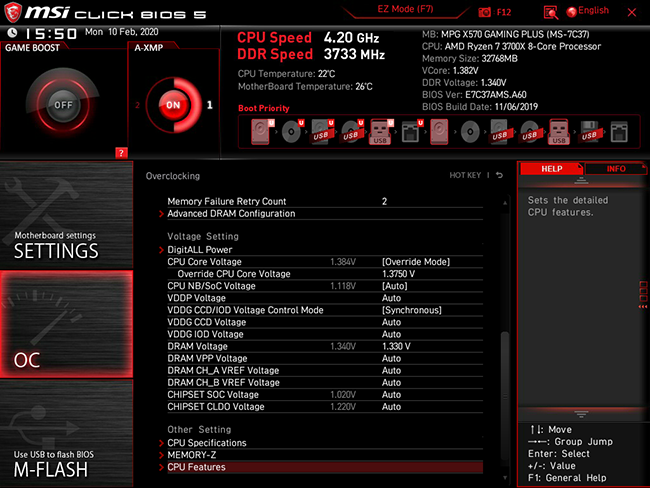Click the clock icon beside the time
650x488 pixels.
click(12, 32)
